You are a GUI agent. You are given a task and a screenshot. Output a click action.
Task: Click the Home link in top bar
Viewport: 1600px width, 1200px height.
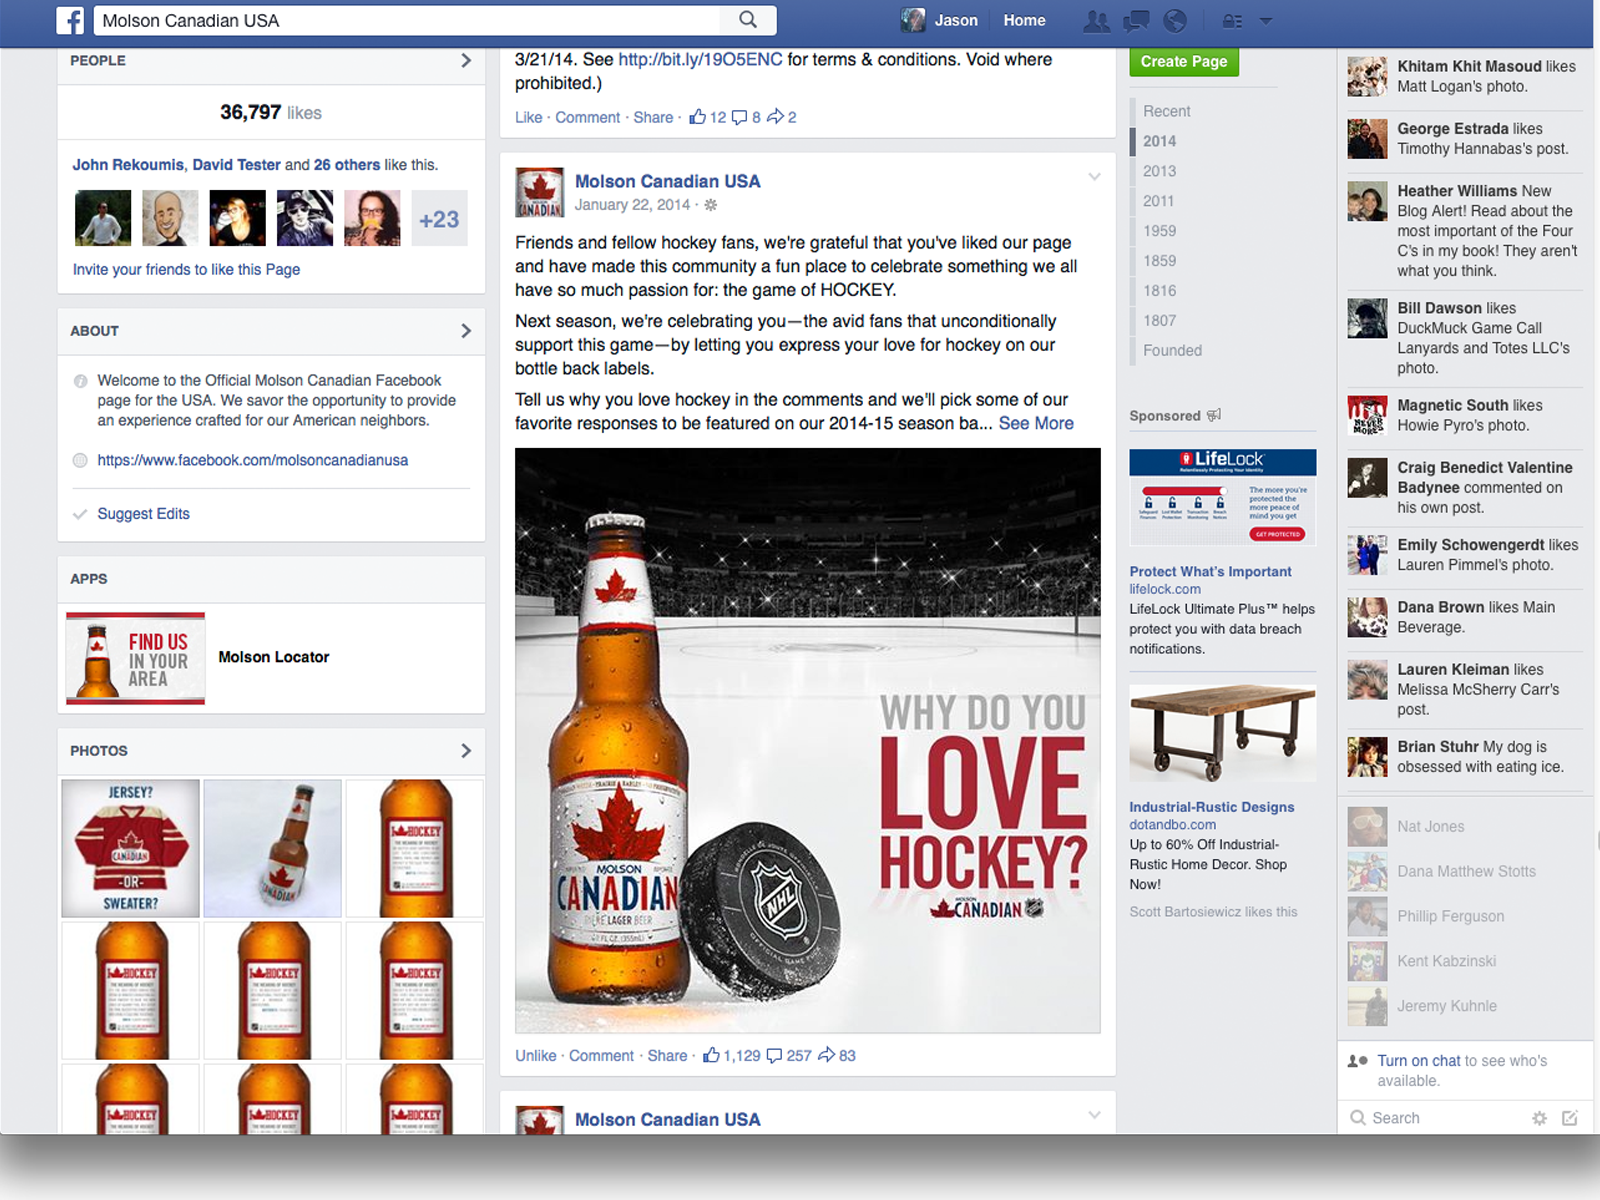click(x=1024, y=20)
